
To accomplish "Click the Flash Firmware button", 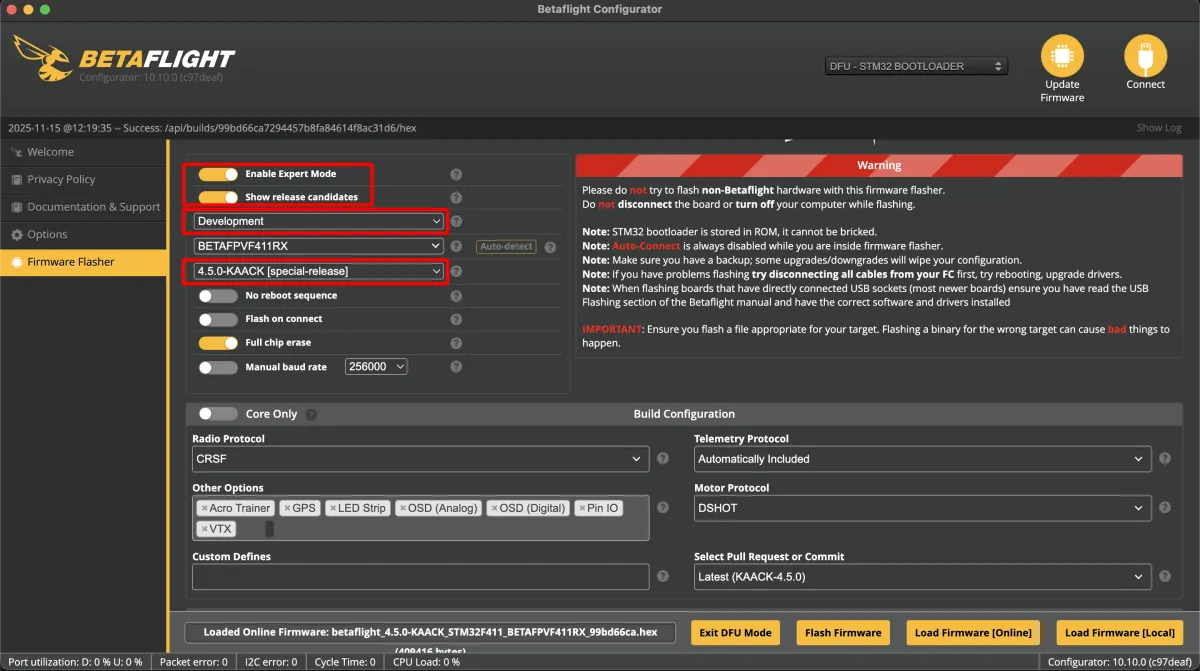I will coord(843,632).
